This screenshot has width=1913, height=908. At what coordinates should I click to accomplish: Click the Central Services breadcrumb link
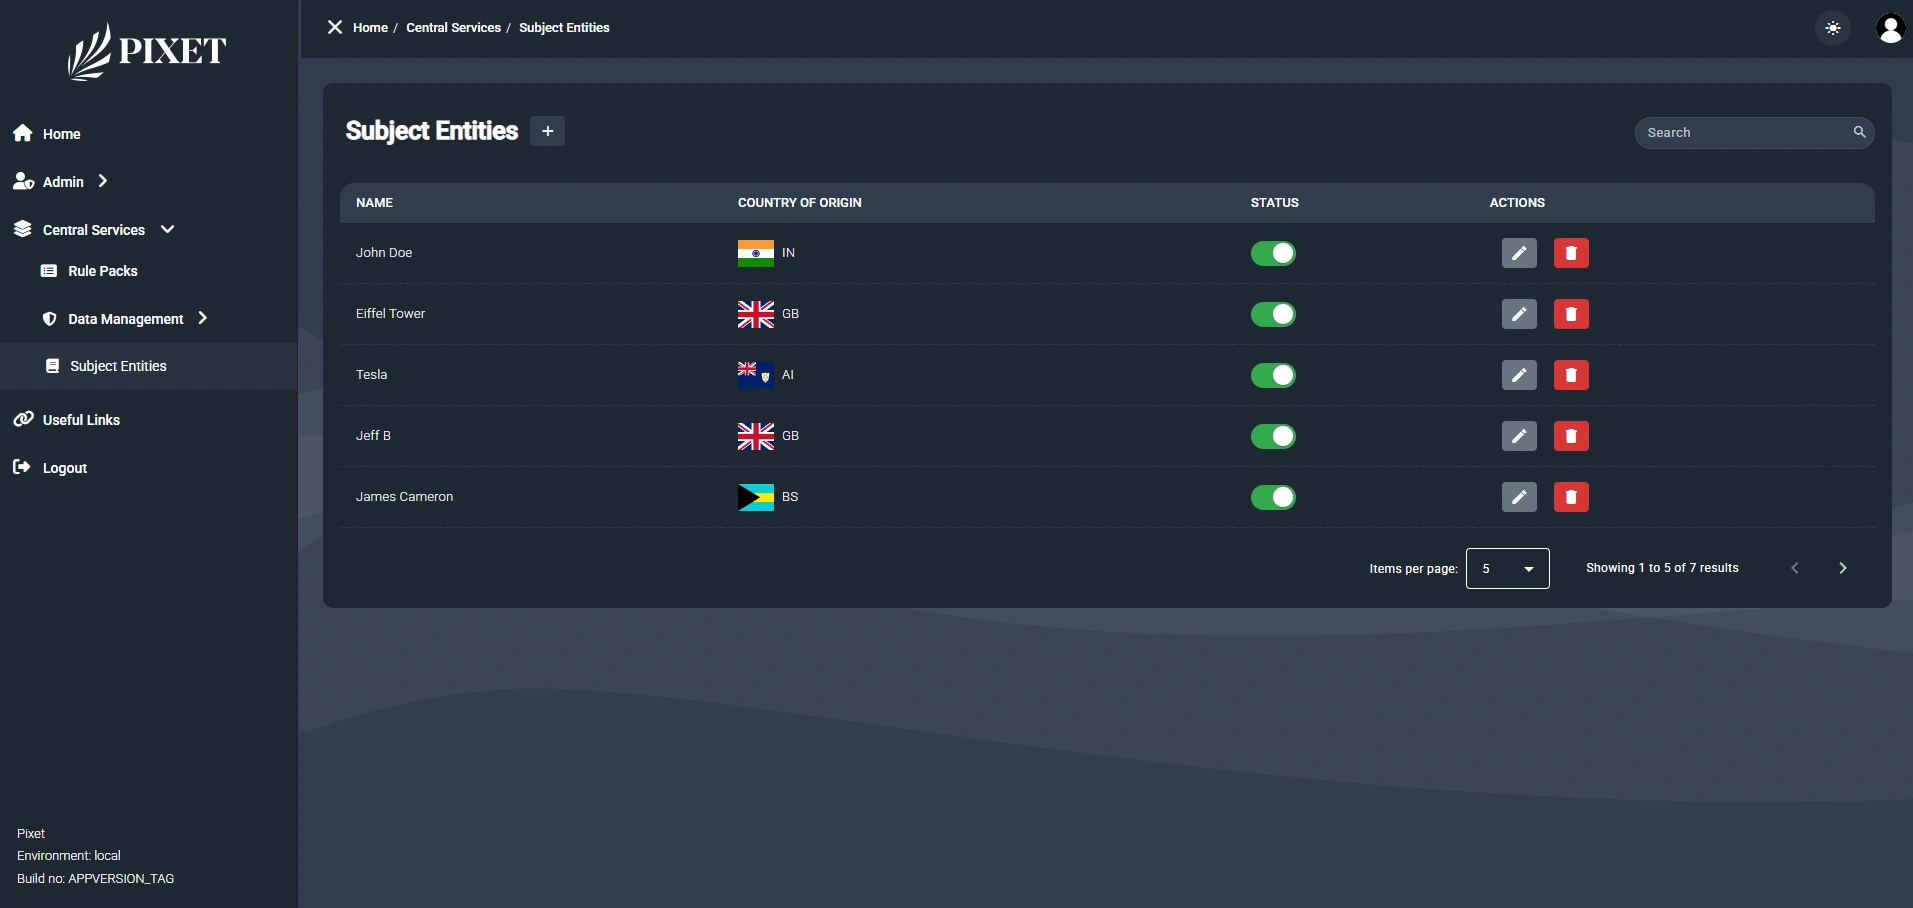pyautogui.click(x=453, y=28)
